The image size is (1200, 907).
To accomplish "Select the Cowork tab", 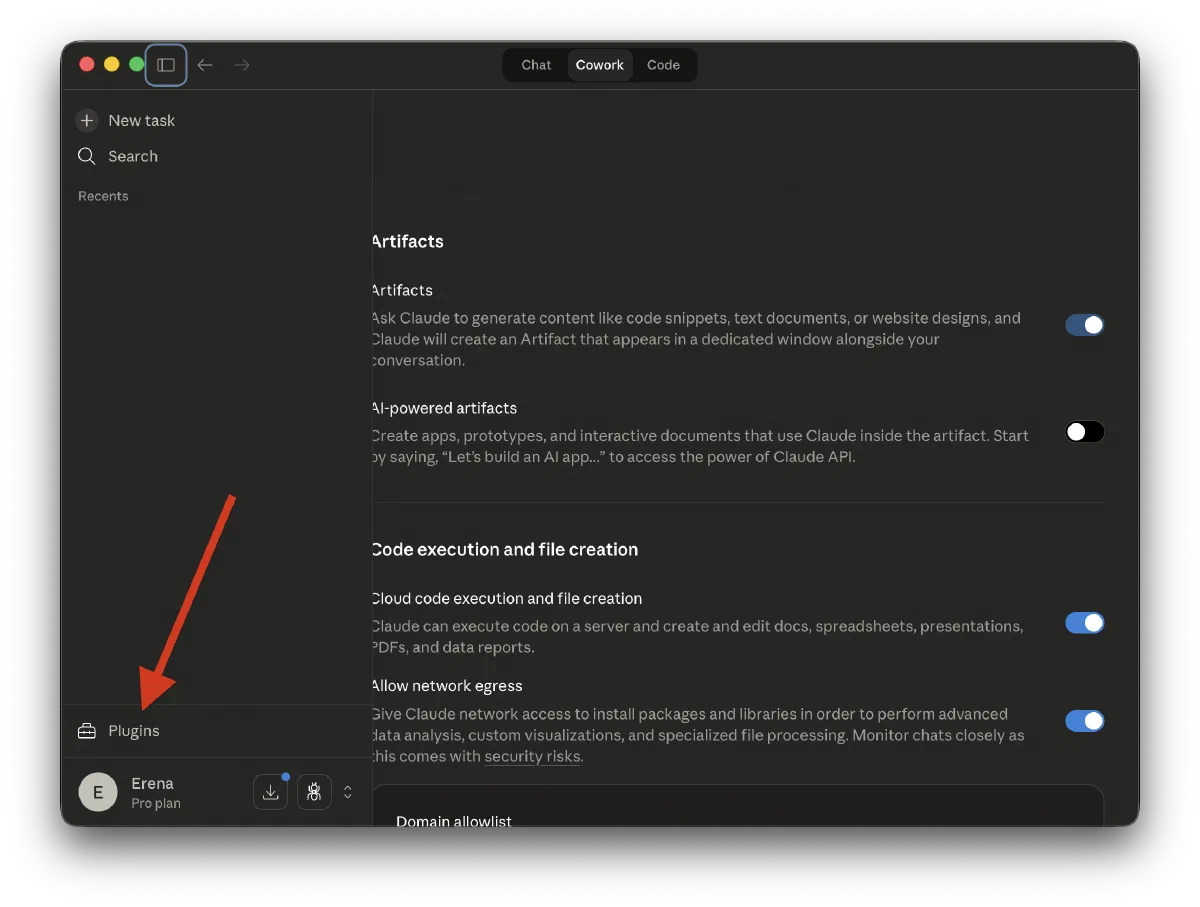I will 599,65.
